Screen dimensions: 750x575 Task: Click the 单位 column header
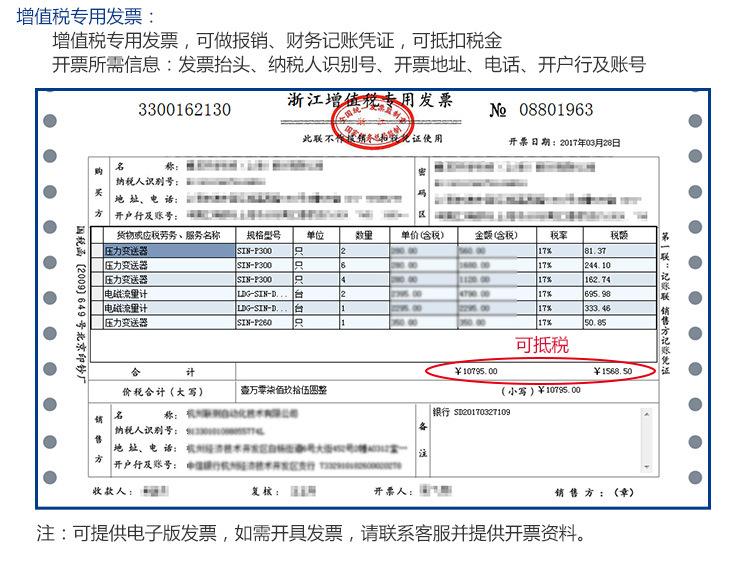tap(315, 235)
